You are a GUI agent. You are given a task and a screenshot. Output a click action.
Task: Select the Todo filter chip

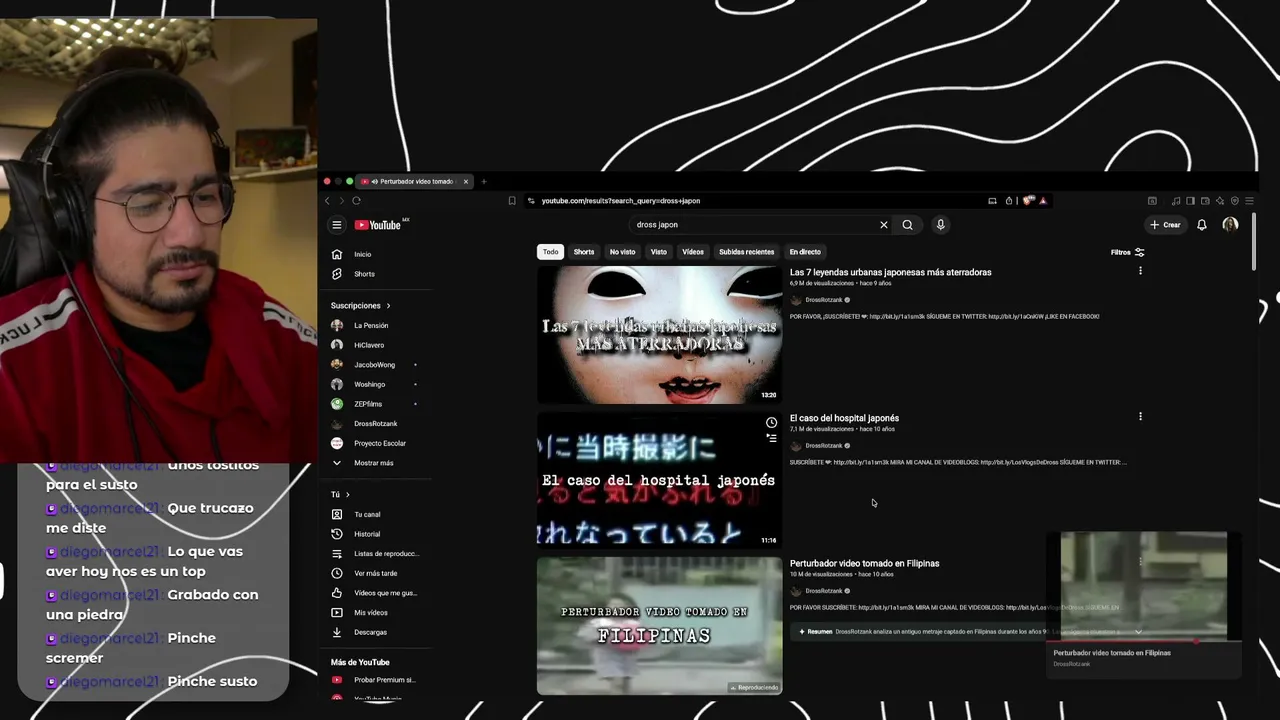pyautogui.click(x=550, y=252)
